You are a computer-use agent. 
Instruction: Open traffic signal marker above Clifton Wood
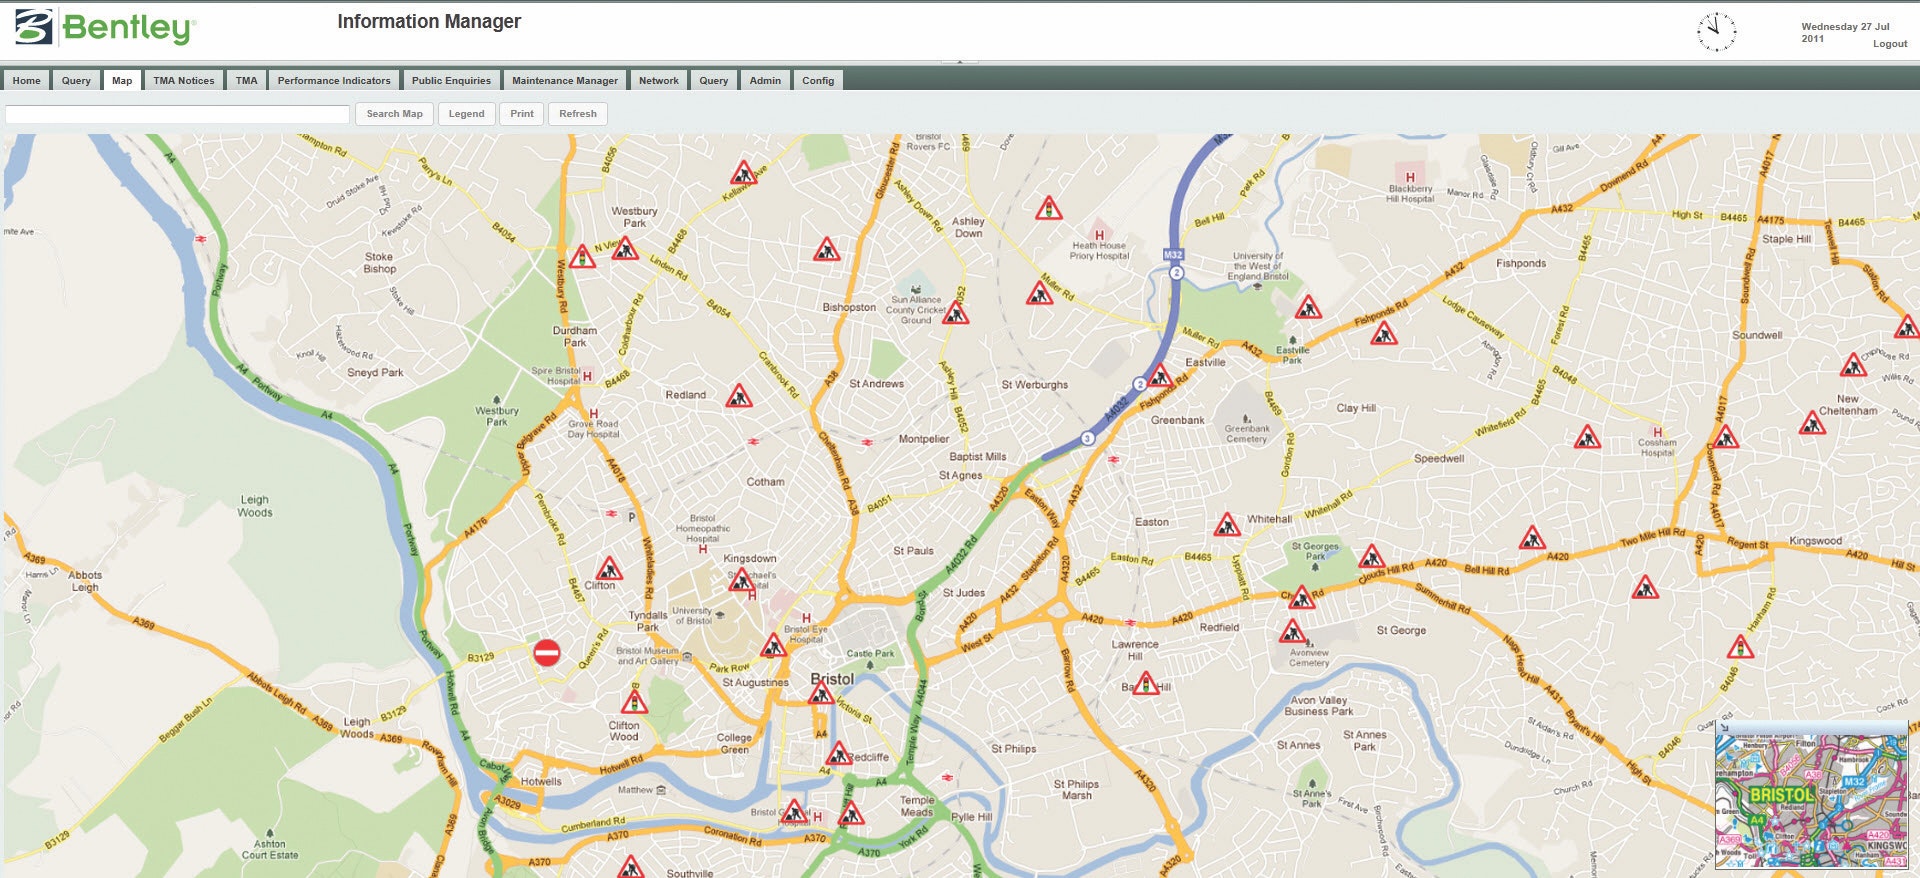634,700
